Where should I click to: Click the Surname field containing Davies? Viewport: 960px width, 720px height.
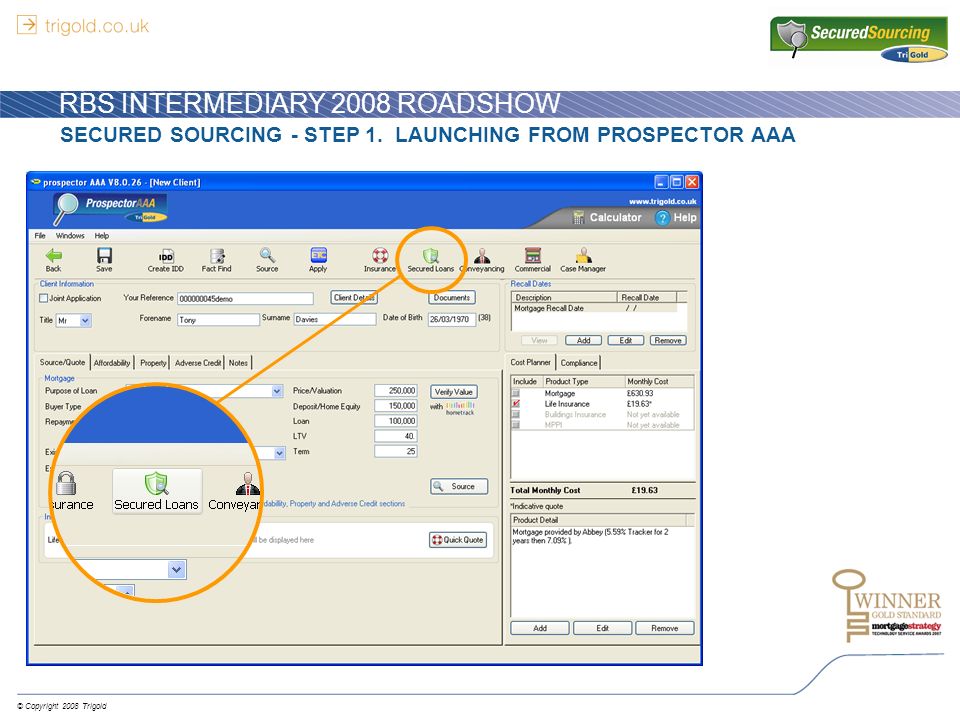coord(335,320)
